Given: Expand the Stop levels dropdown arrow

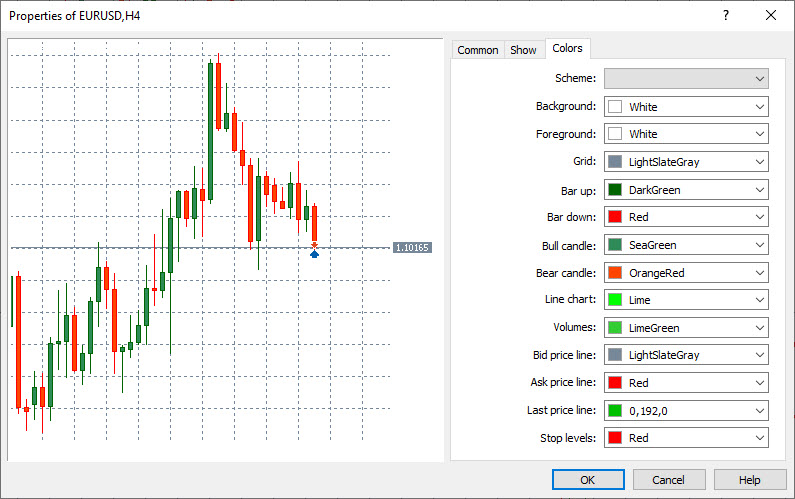Looking at the screenshot, I should (x=760, y=438).
